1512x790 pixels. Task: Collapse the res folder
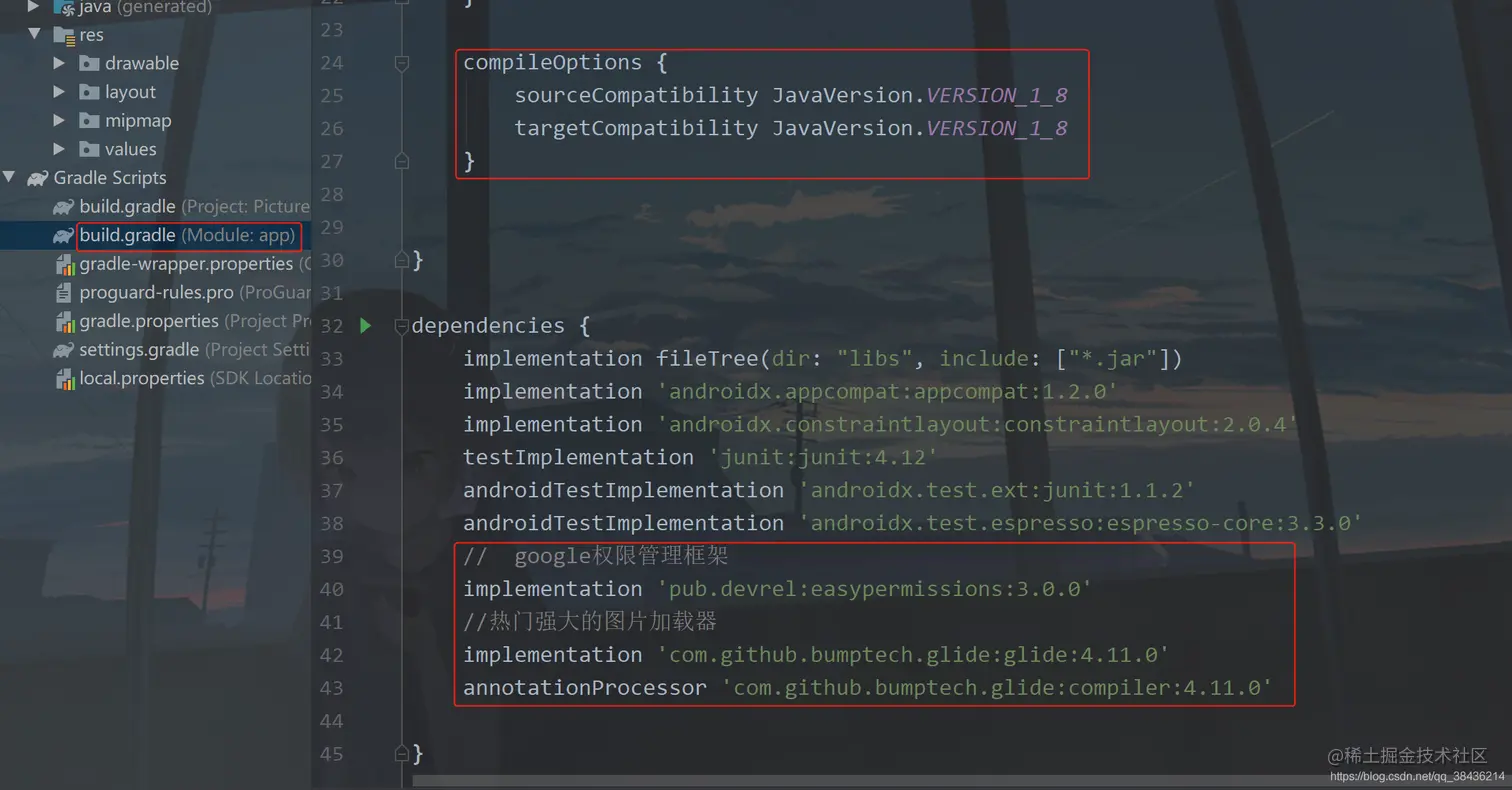coord(35,34)
